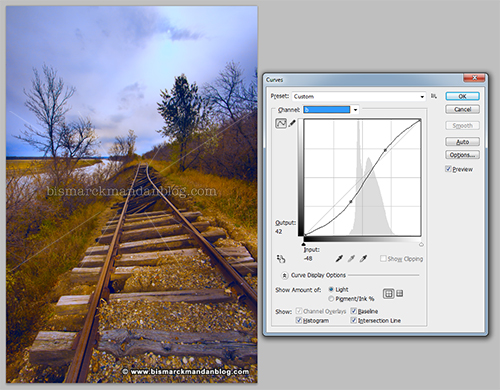Open preset options icon beside Preset
This screenshot has width=500, height=390.
[x=434, y=96]
